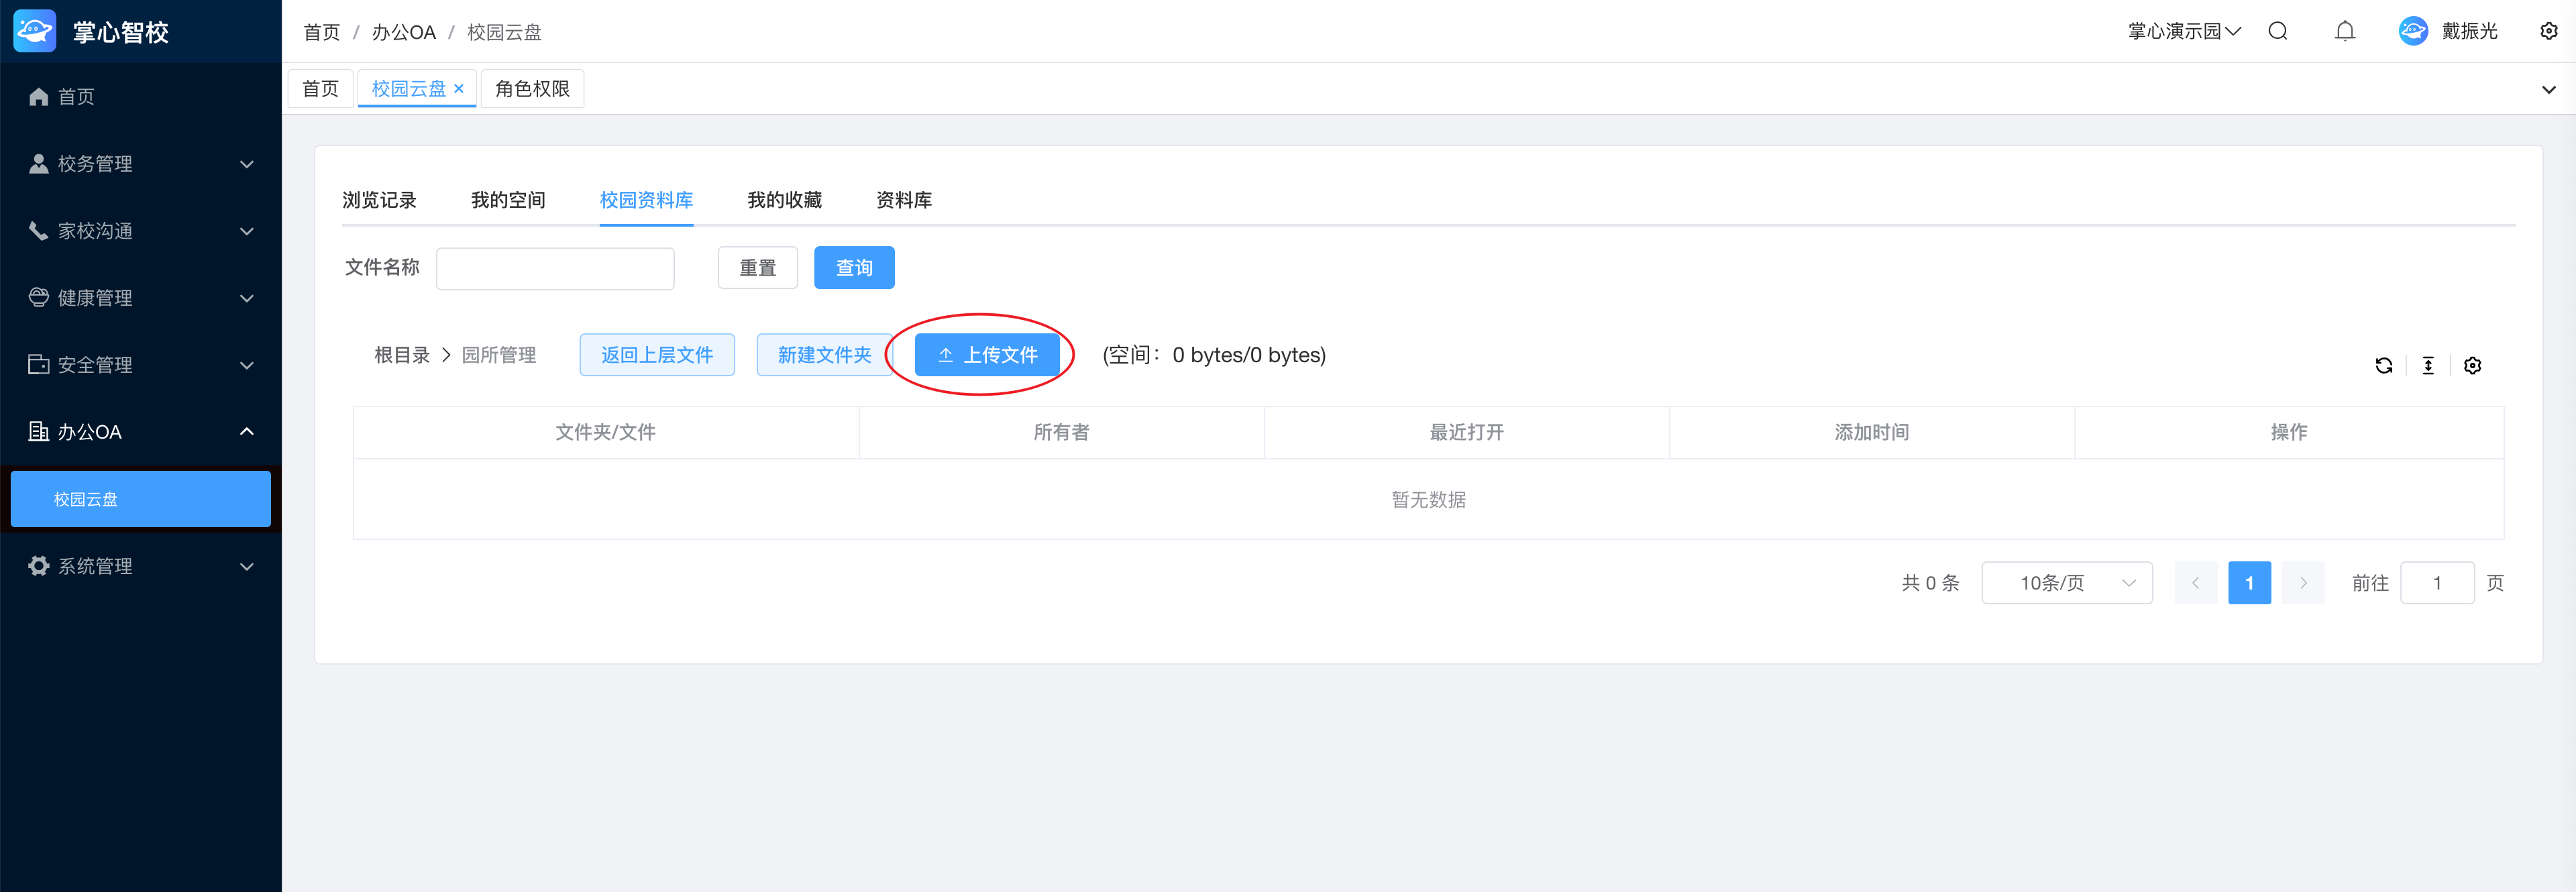Open the column settings gear above table
Viewport: 2576px width, 892px height.
click(x=2472, y=365)
